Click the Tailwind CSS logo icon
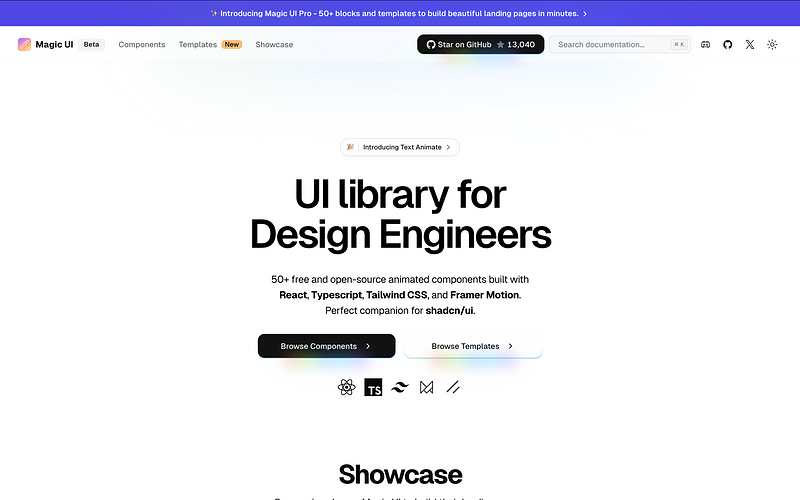 (x=400, y=387)
